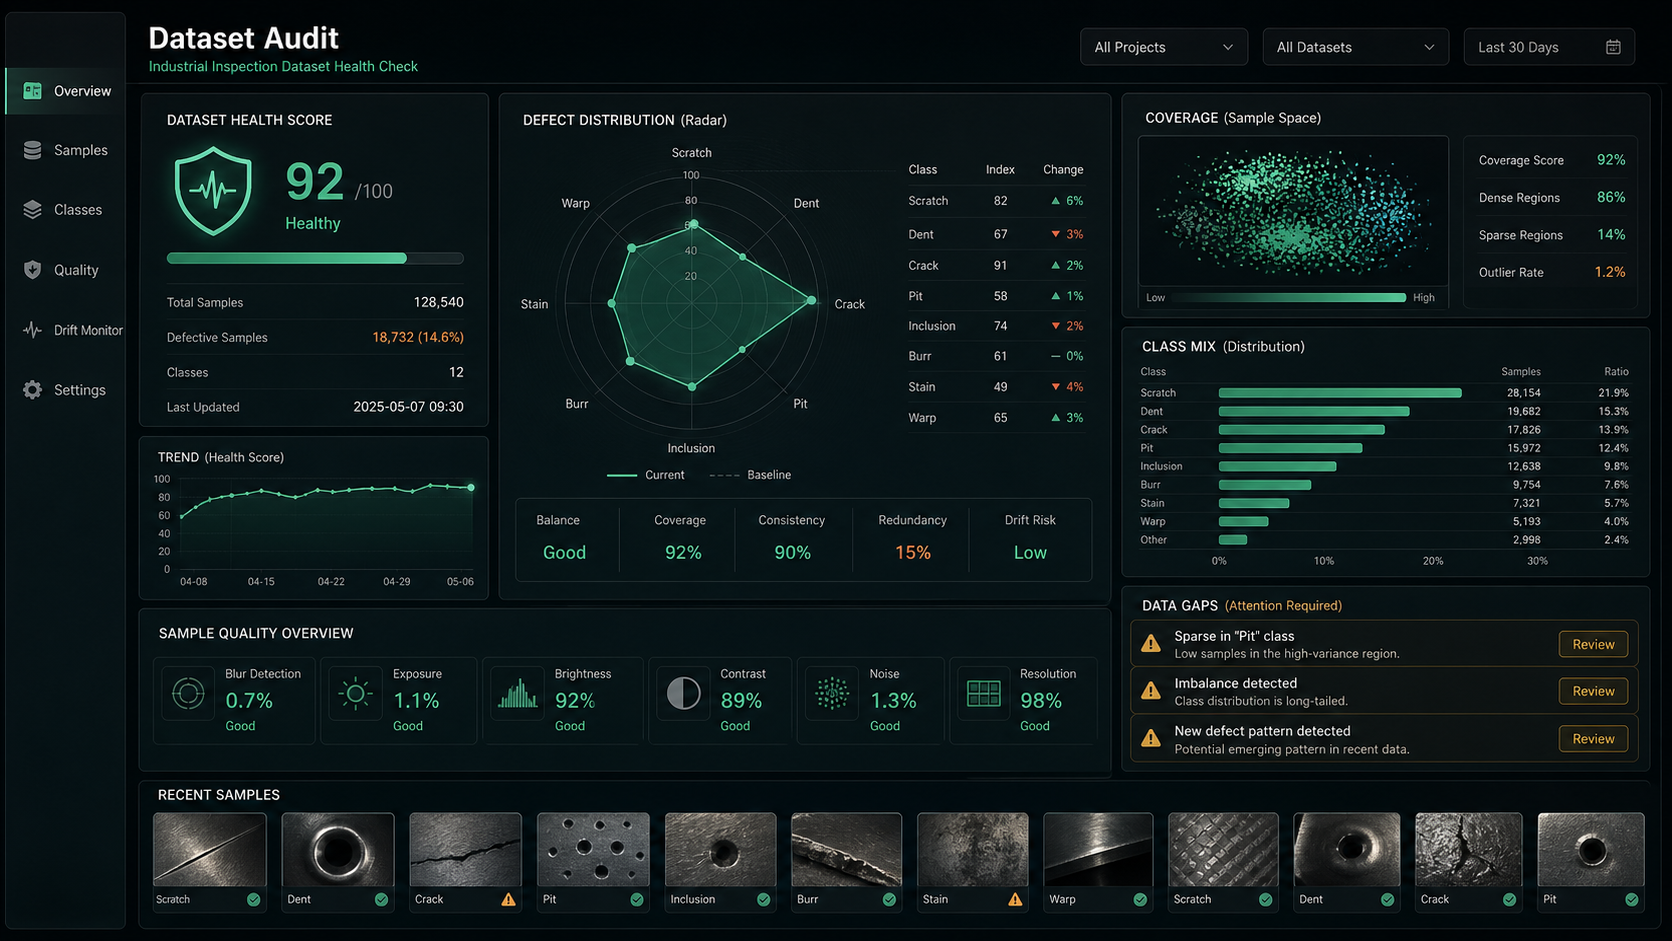Open the Samples database icon
Viewport: 1672px width, 941px height.
32,150
